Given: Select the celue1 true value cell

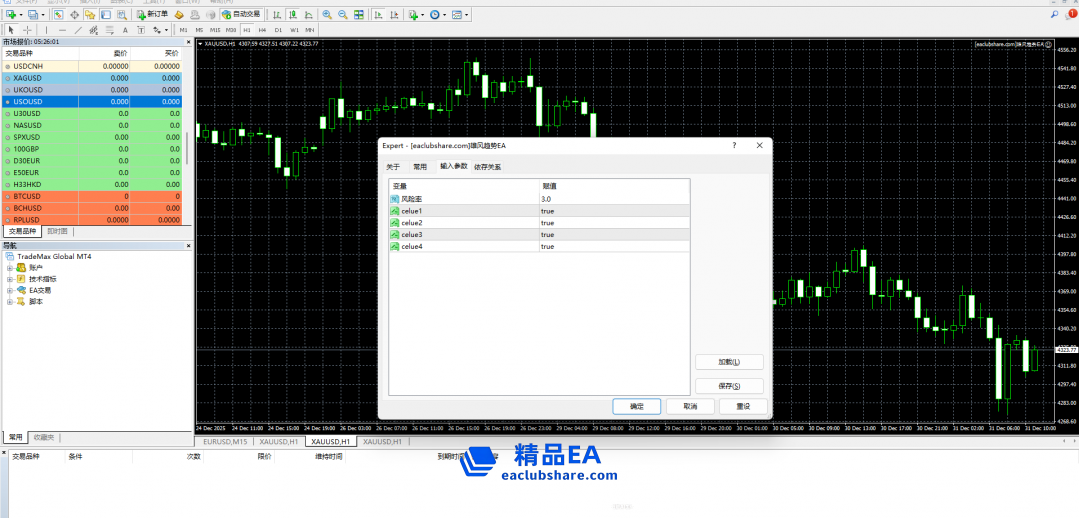Looking at the screenshot, I should (x=613, y=211).
